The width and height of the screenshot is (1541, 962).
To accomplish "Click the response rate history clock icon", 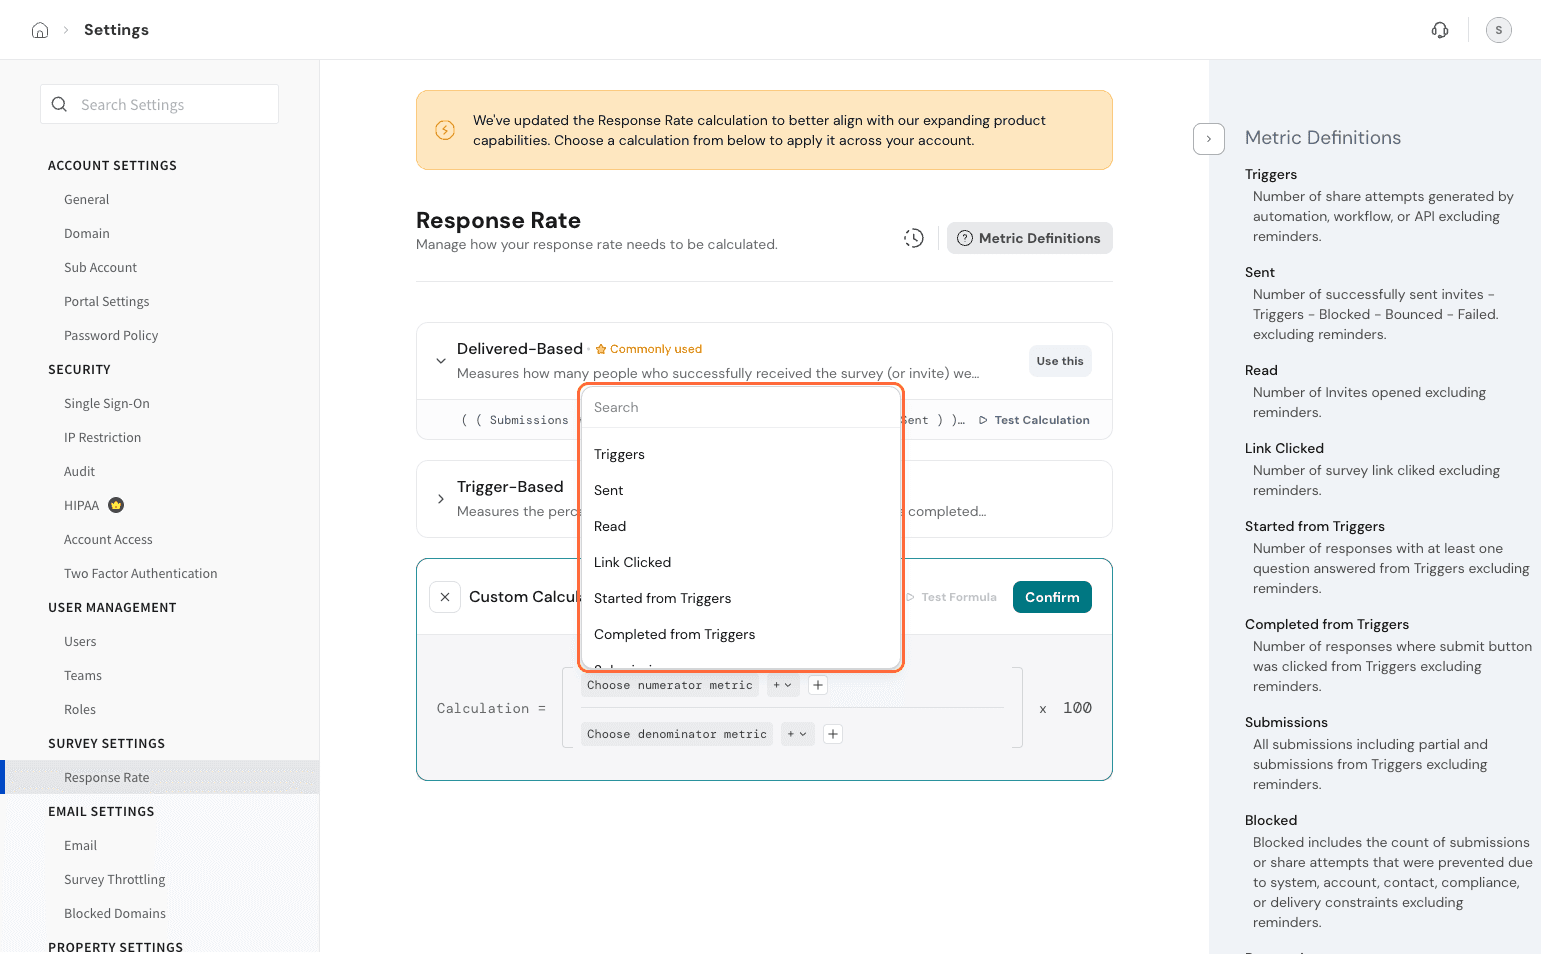I will tap(914, 238).
